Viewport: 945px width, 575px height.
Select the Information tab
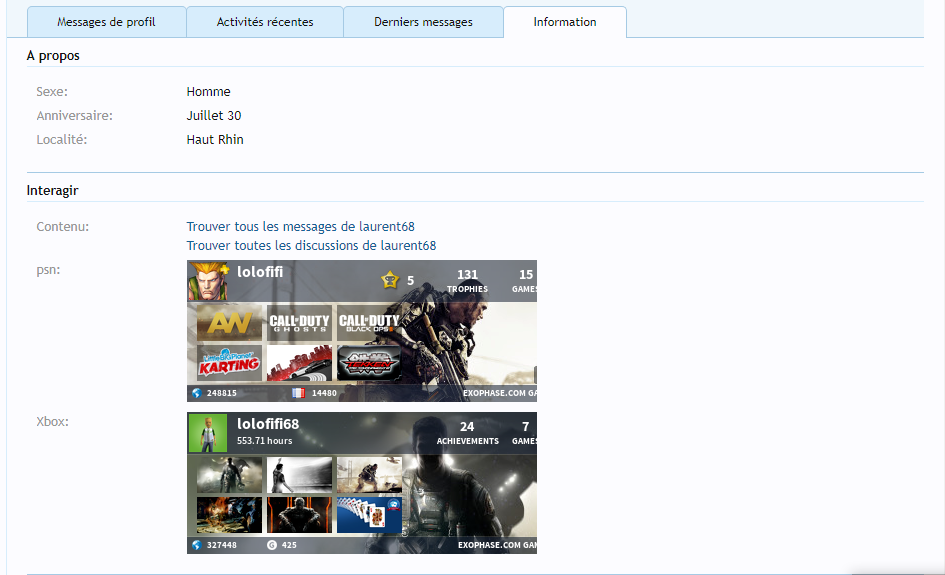click(x=565, y=22)
